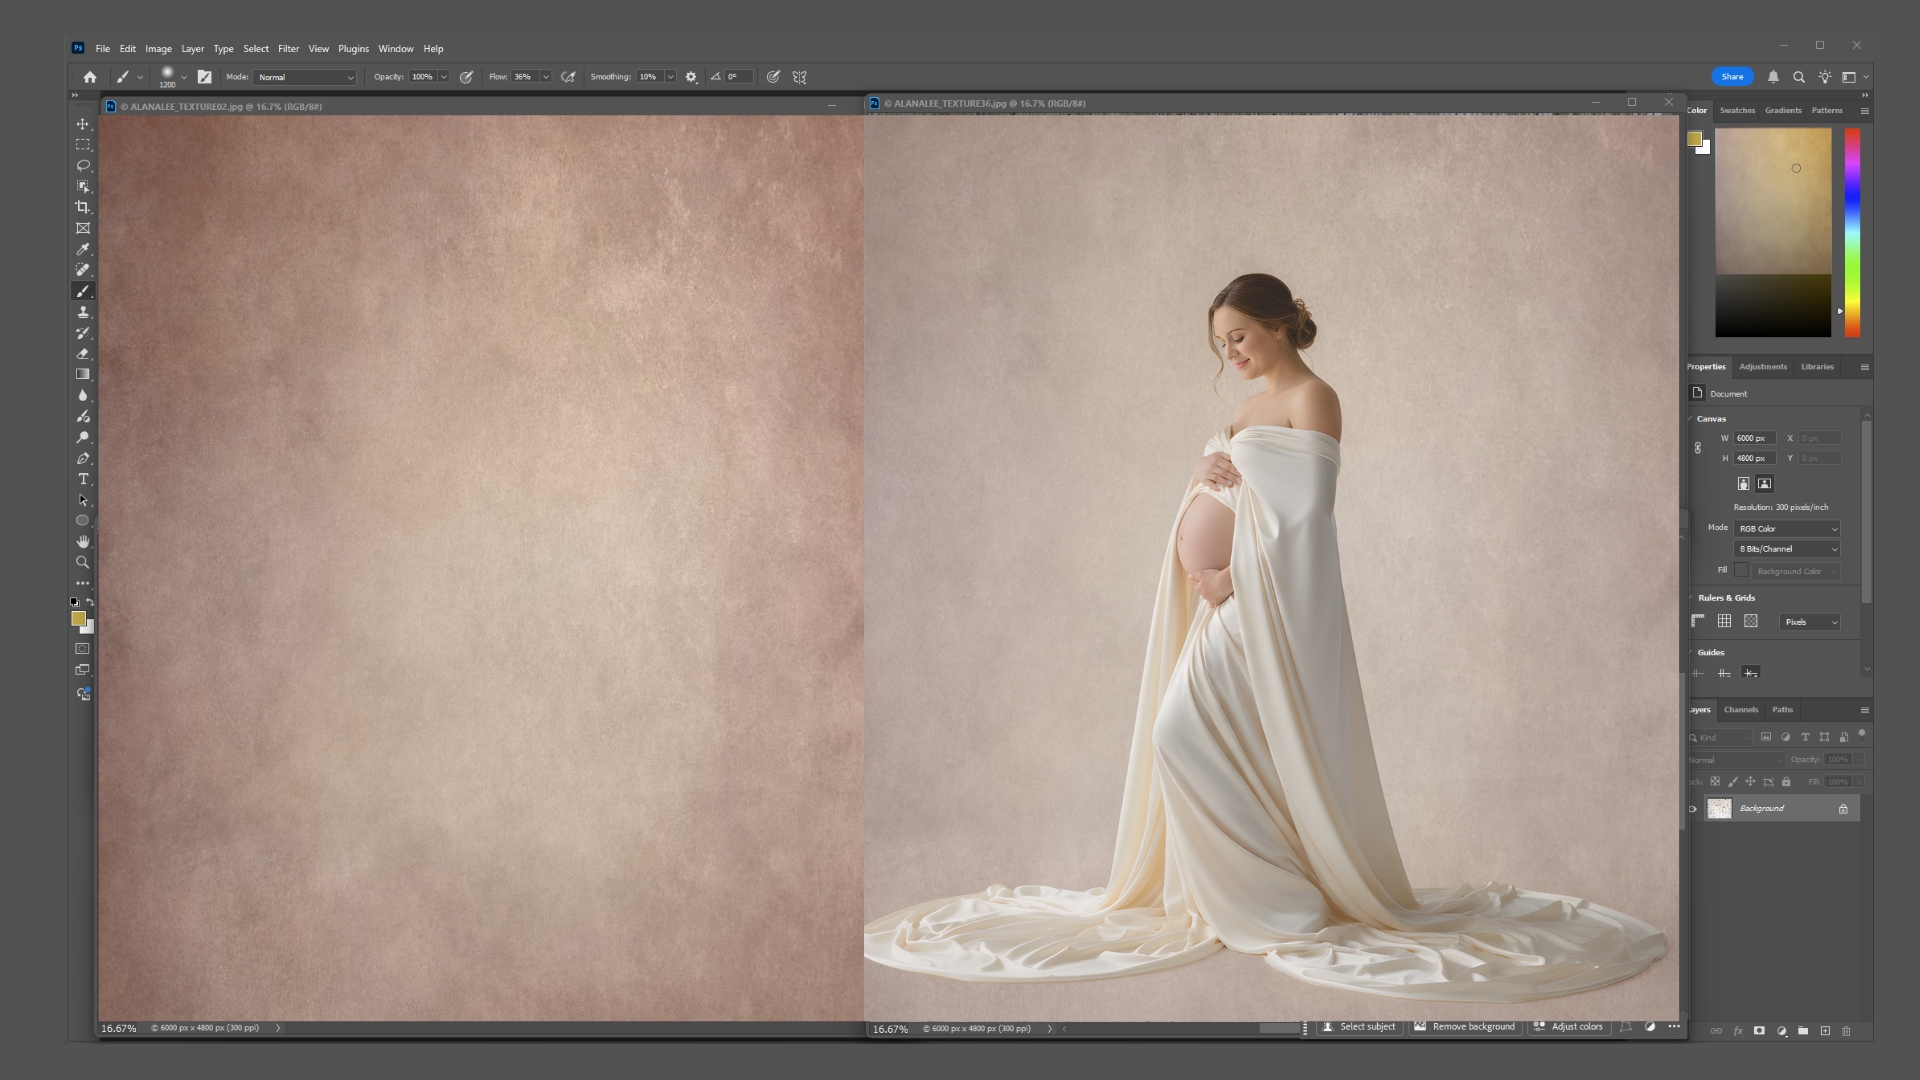The height and width of the screenshot is (1080, 1920).
Task: Select the Zoom tool
Action: (83, 562)
